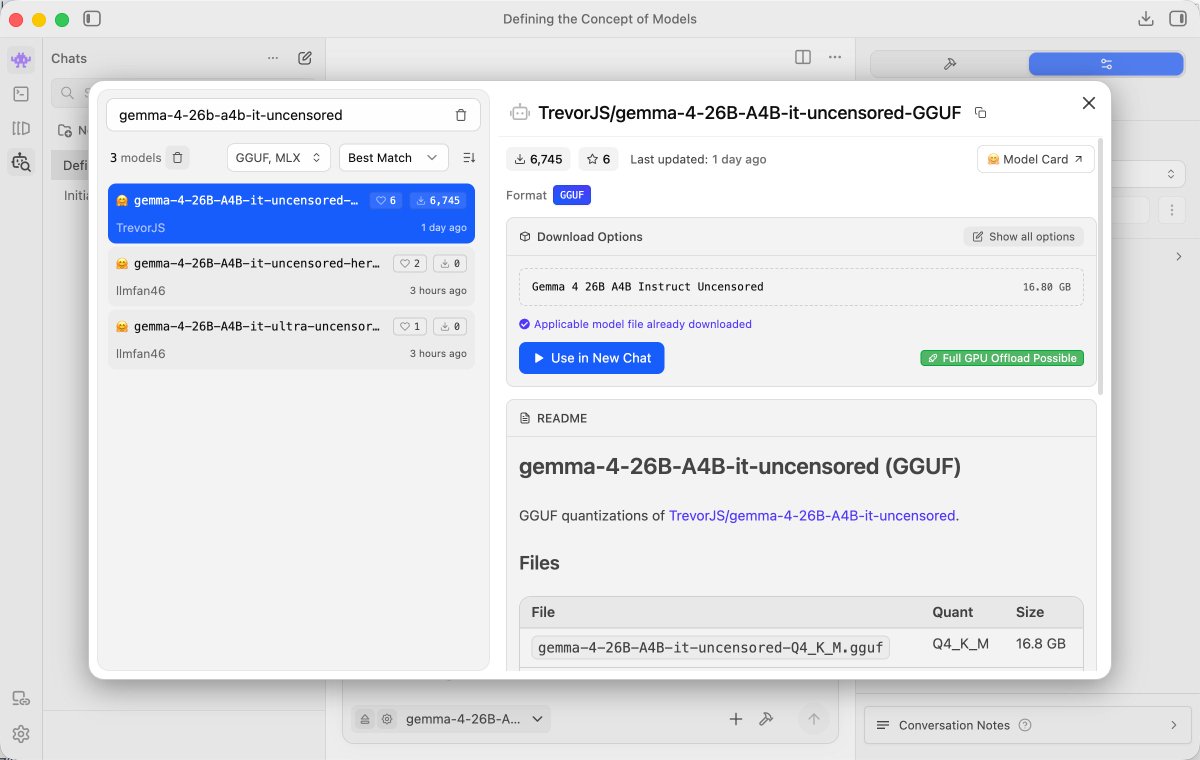This screenshot has width=1200, height=760.
Task: Open TrevorJS/gemma-4-26B-A4B-it-uncensored hyperlink in README
Action: [x=812, y=516]
